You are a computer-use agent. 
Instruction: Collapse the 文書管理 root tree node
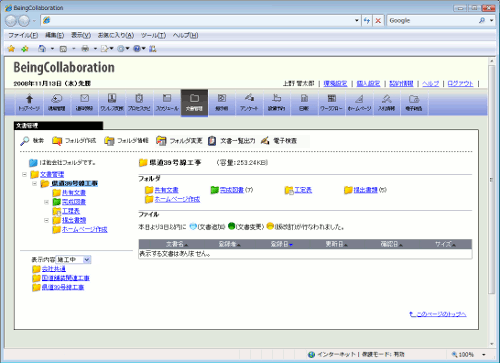[24, 174]
